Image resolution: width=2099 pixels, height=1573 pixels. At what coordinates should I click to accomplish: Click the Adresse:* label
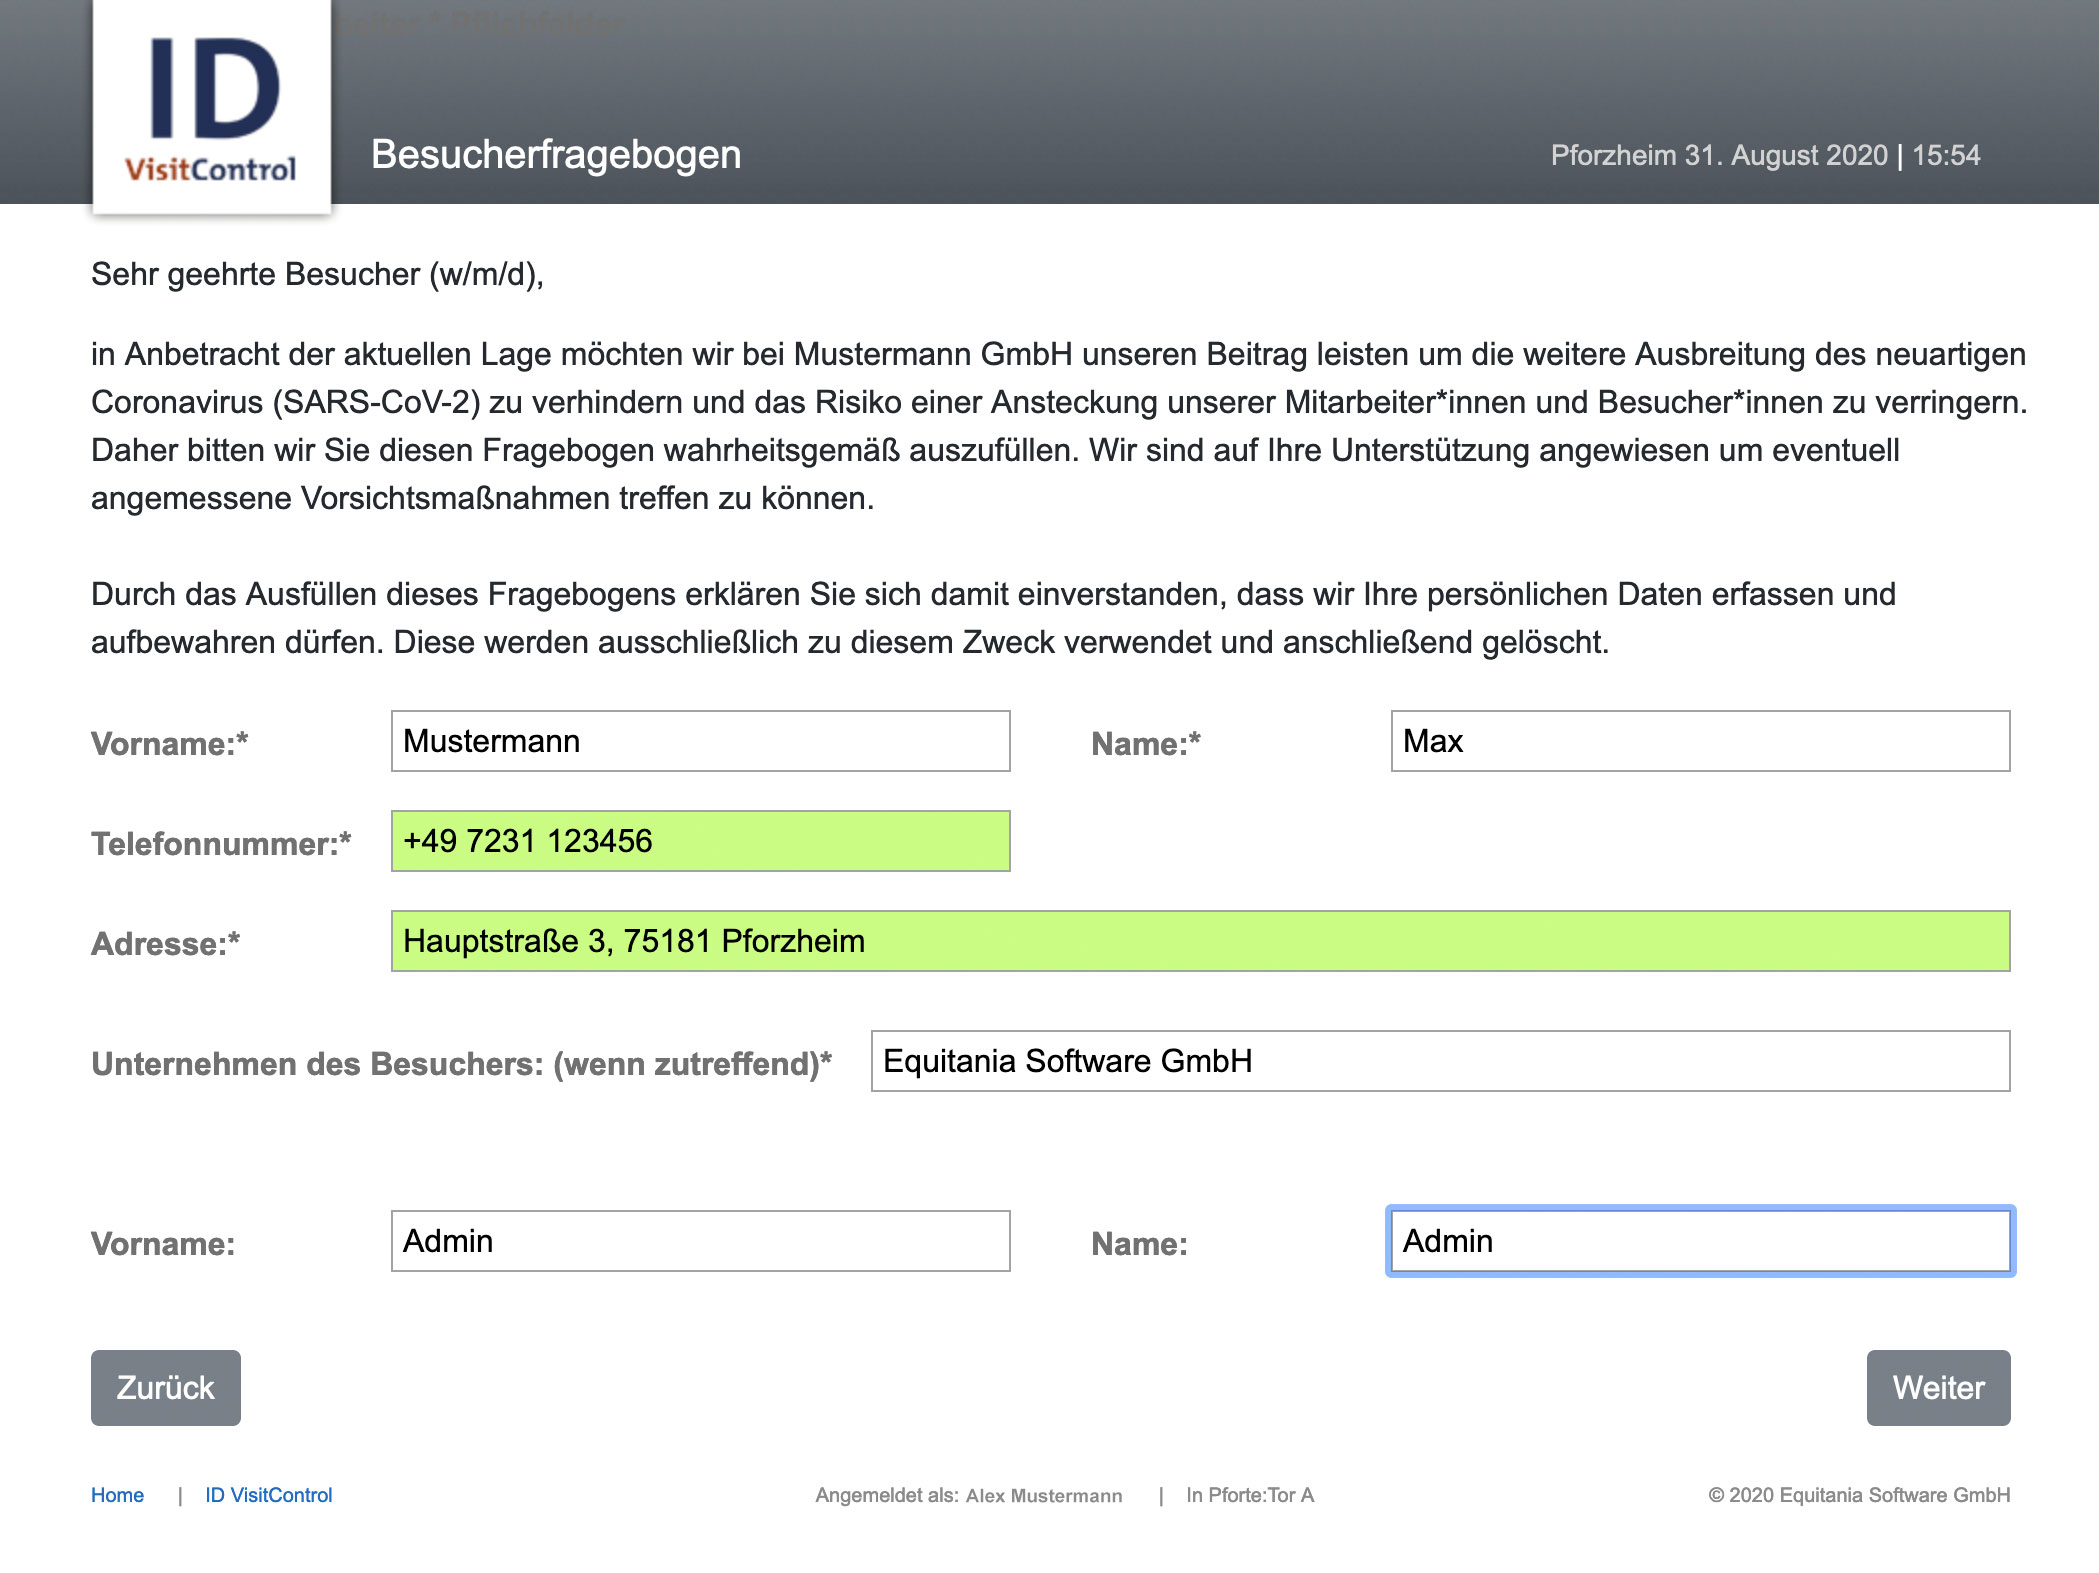166,944
